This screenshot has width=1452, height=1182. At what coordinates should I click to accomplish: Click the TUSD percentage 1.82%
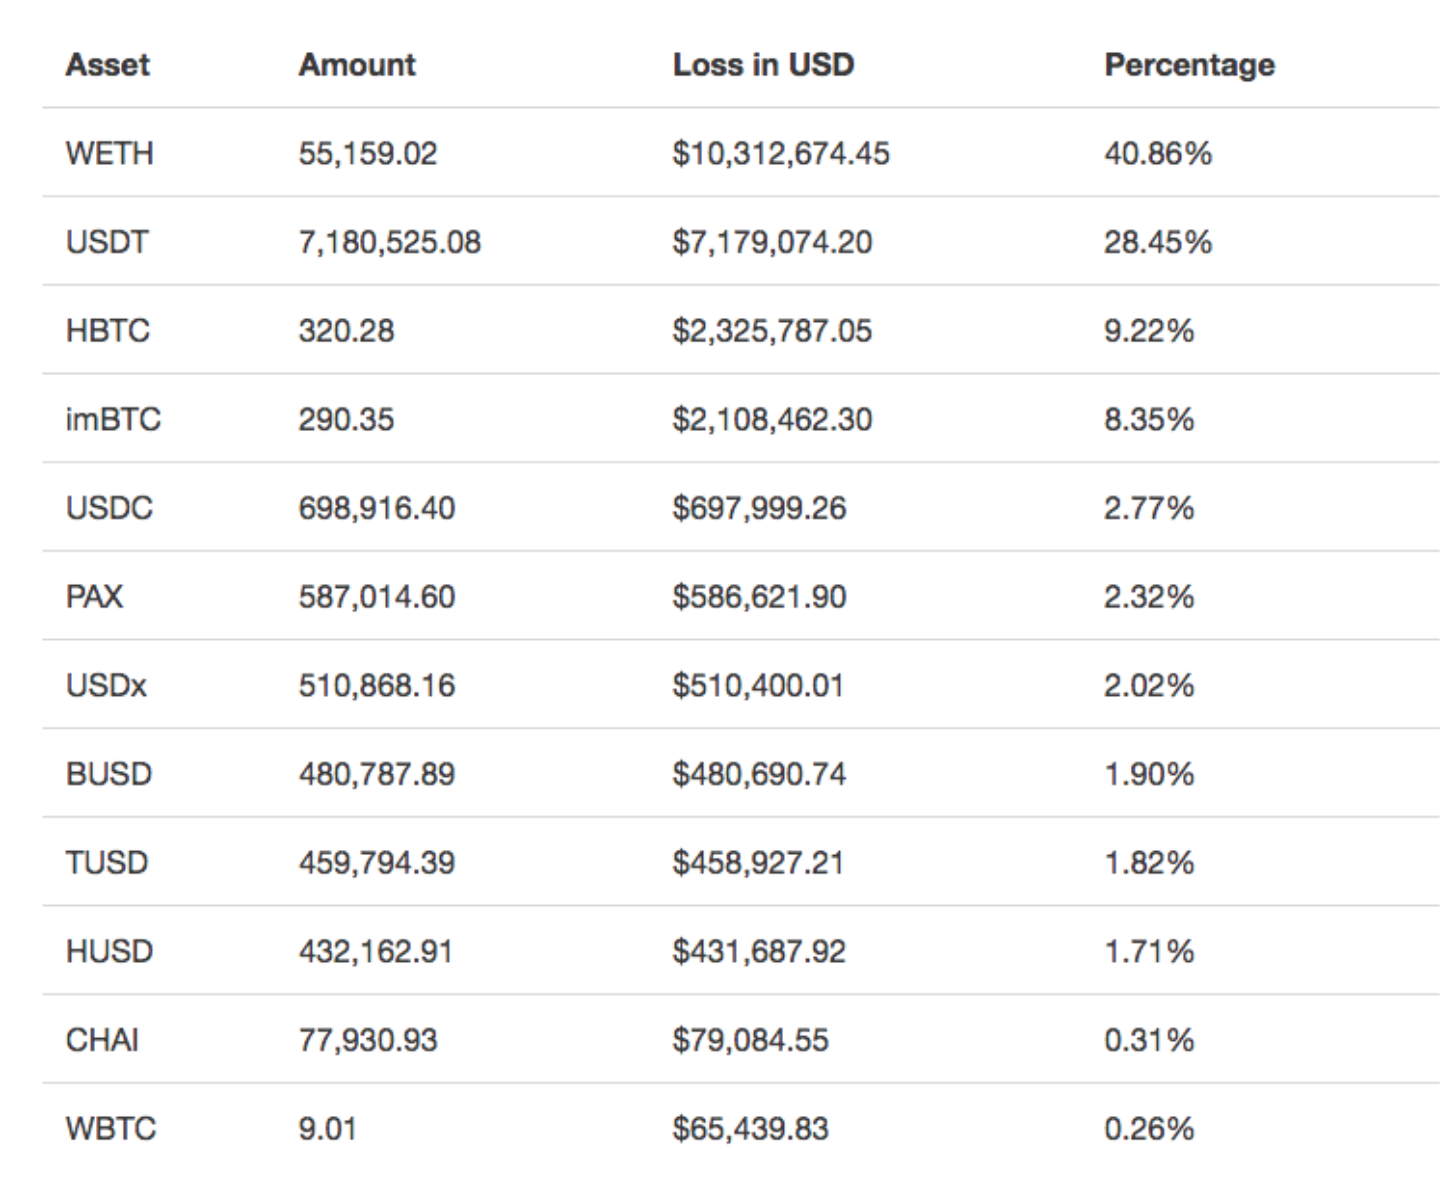(x=1149, y=863)
